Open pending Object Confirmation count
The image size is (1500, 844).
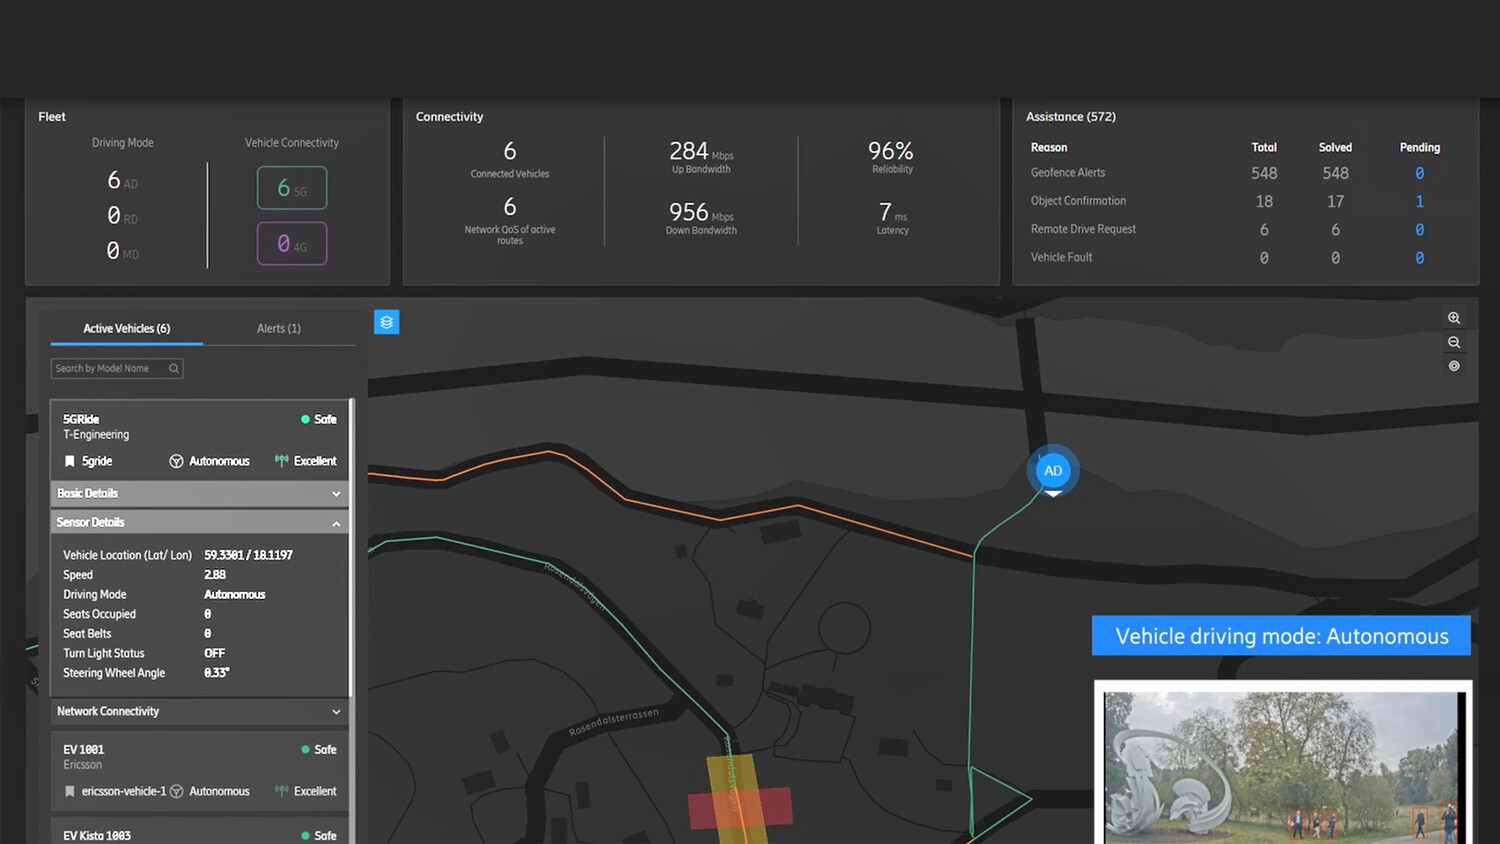click(x=1419, y=201)
